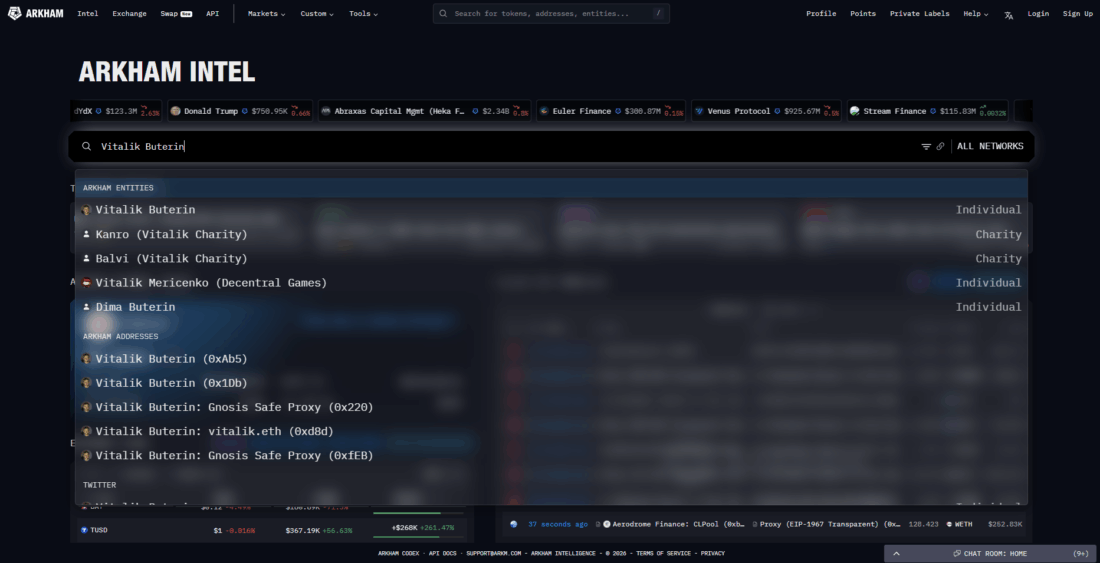Focus the top header search box
This screenshot has width=1100, height=563.
tap(551, 13)
